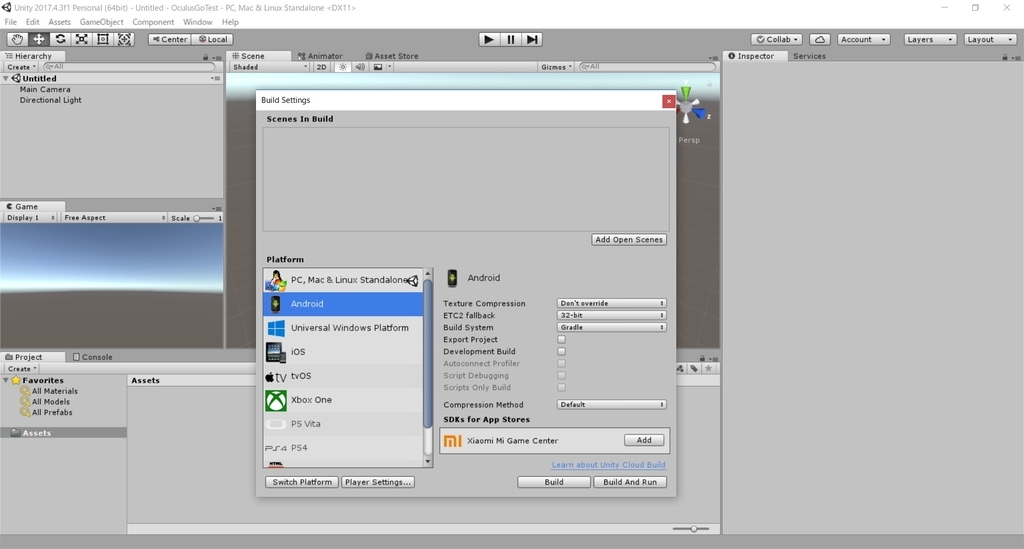Click the Xiaomi Mi logo icon
Image resolution: width=1024 pixels, height=549 pixels.
pyautogui.click(x=453, y=441)
